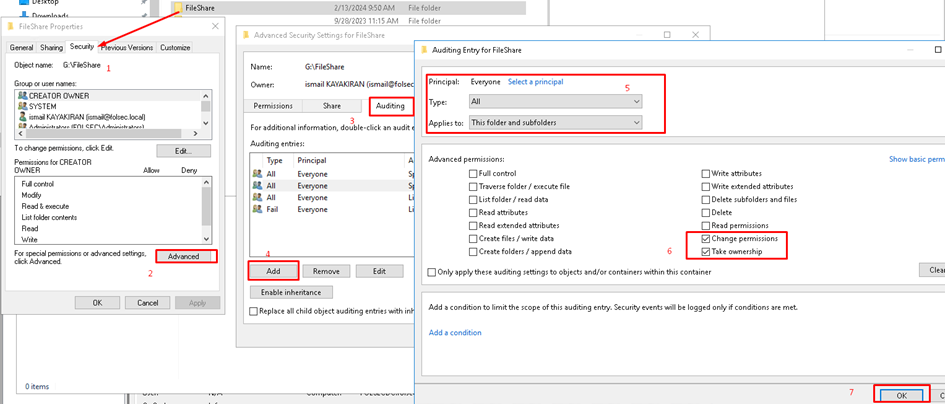945x404 pixels.
Task: Uncheck the Take ownership checkbox
Action: (x=708, y=252)
